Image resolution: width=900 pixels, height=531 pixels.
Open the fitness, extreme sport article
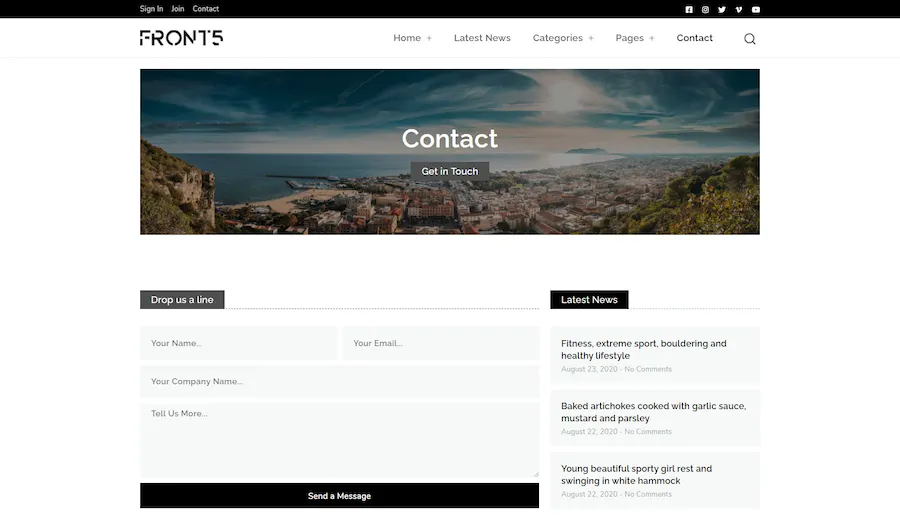click(643, 350)
